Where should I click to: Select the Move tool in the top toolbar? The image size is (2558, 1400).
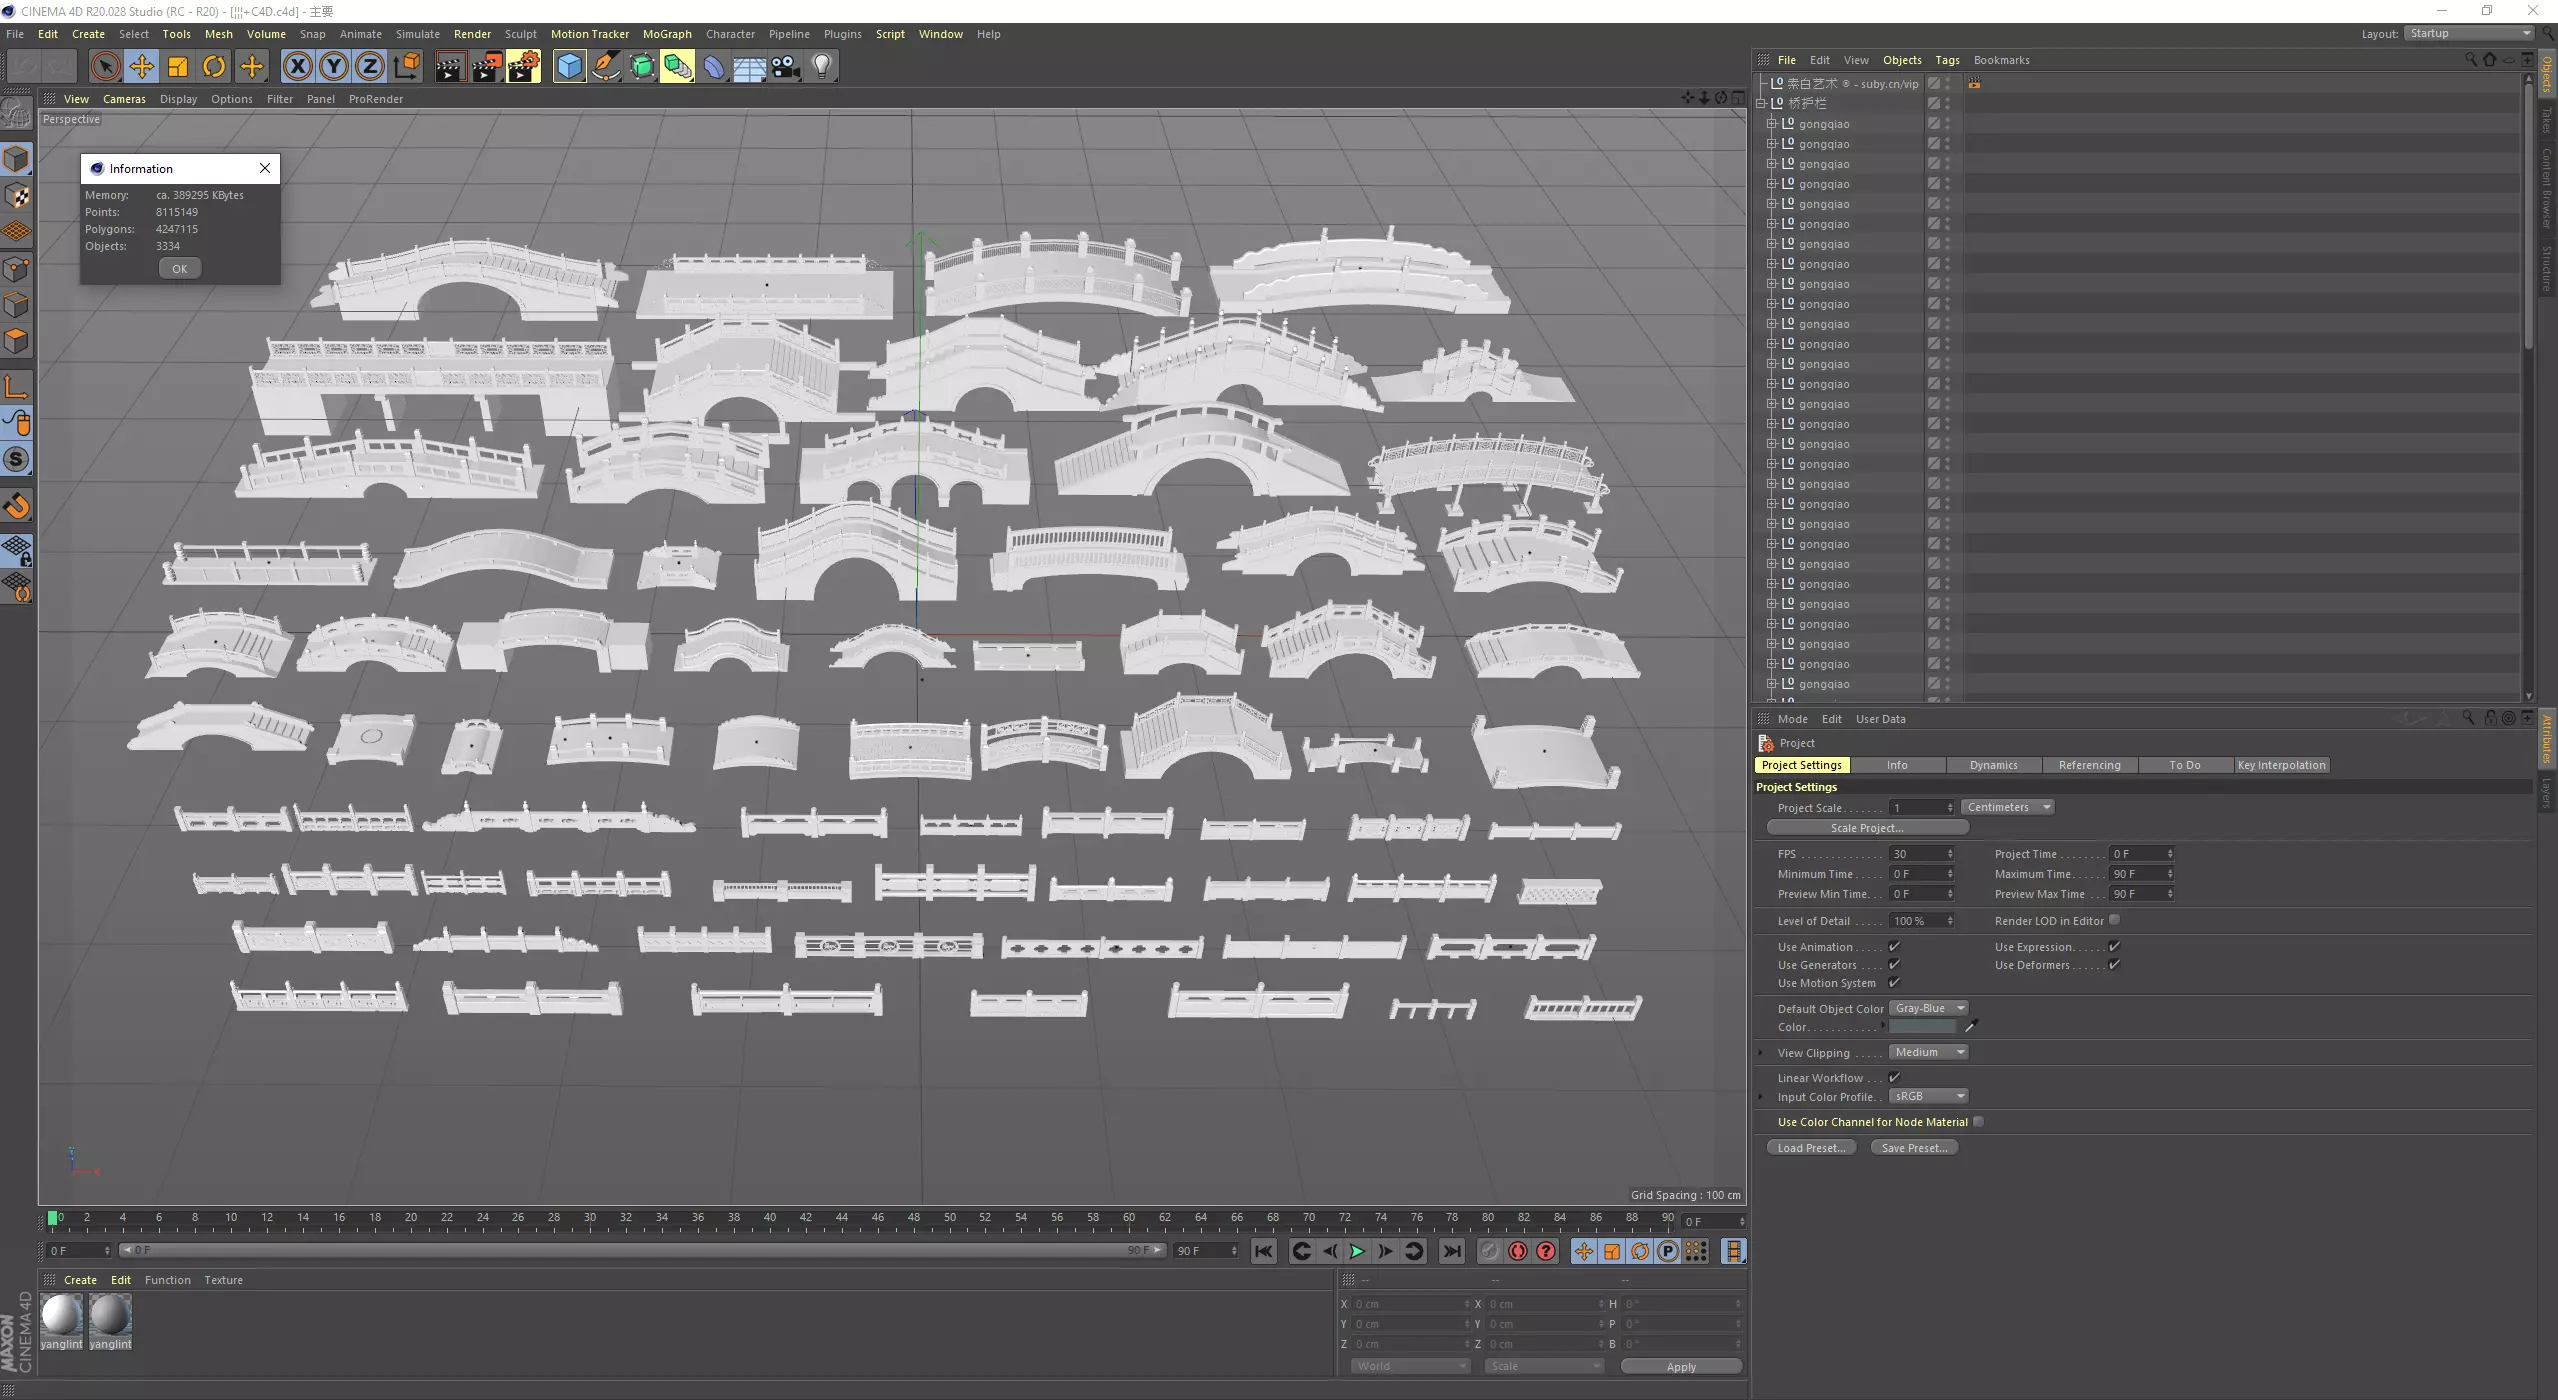pos(141,67)
